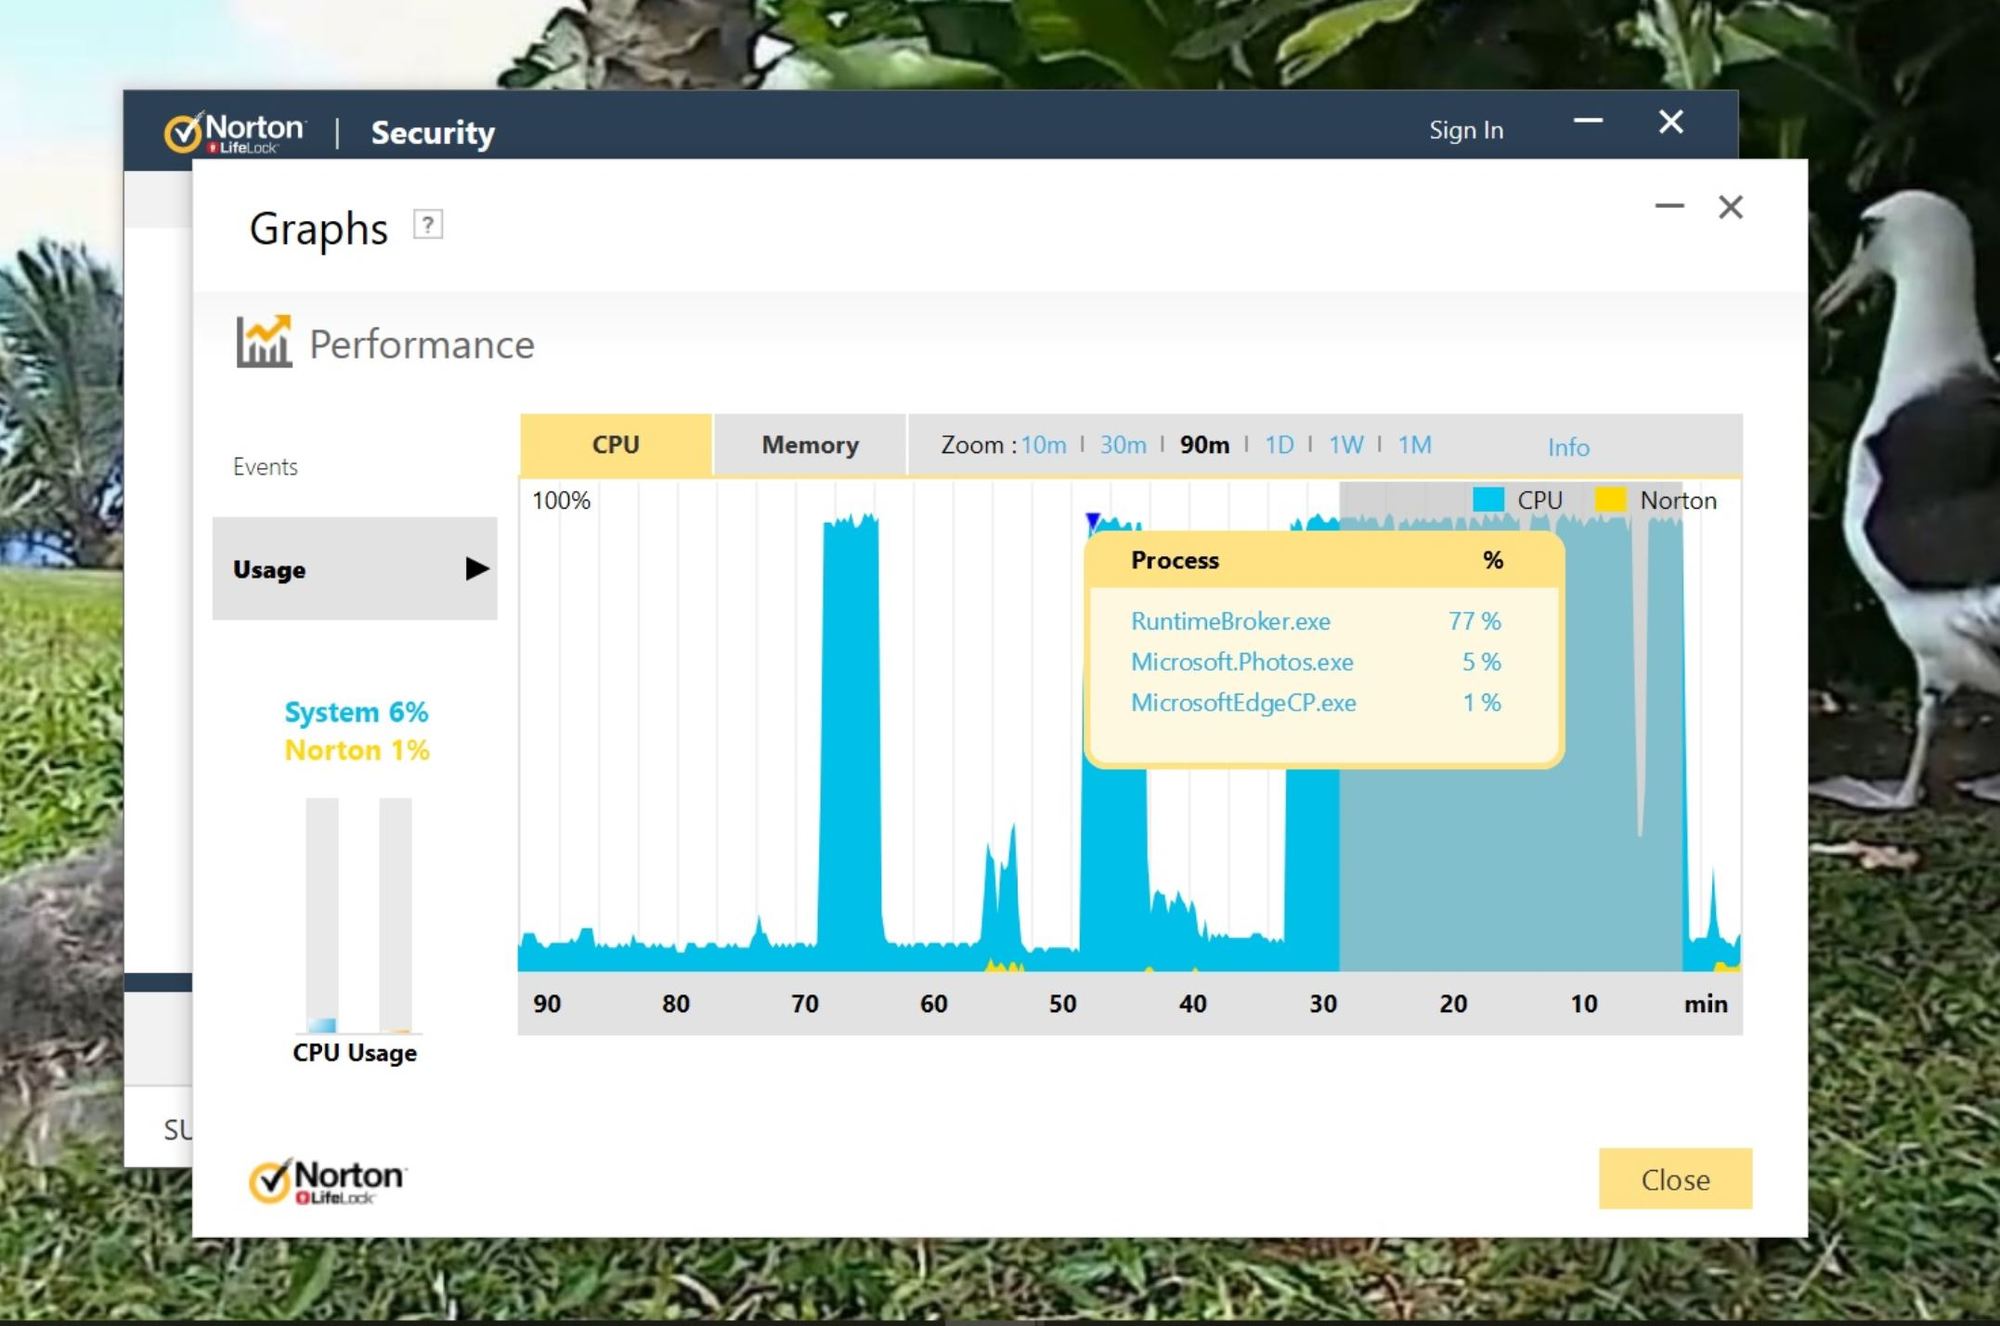Image resolution: width=2000 pixels, height=1326 pixels.
Task: Click the blue triangle marker on the graph
Action: tap(1092, 521)
